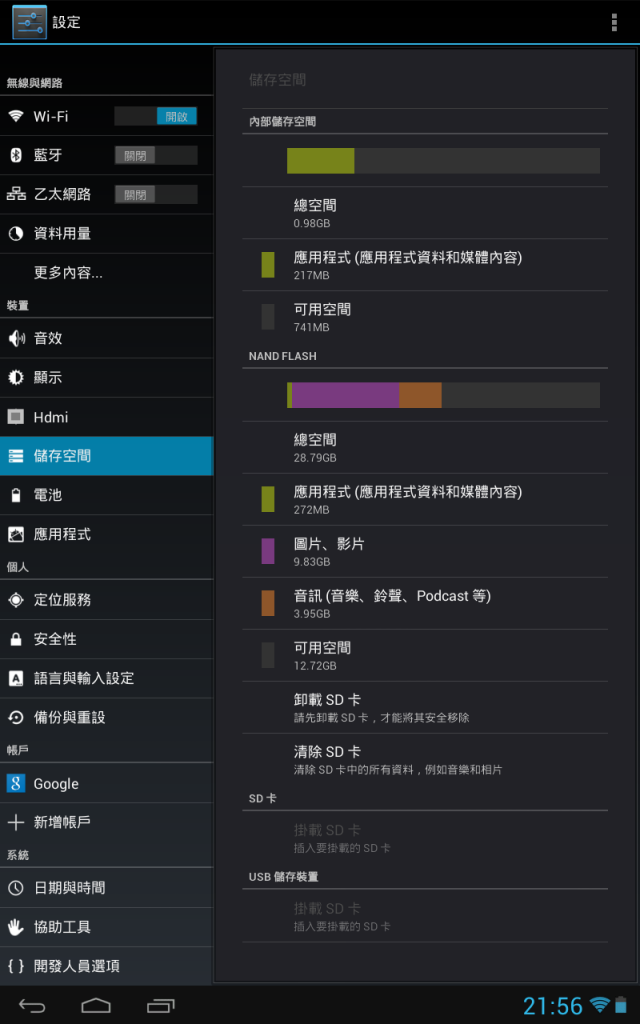
Task: Tap the lock icon for 安全性
Action: [16, 639]
